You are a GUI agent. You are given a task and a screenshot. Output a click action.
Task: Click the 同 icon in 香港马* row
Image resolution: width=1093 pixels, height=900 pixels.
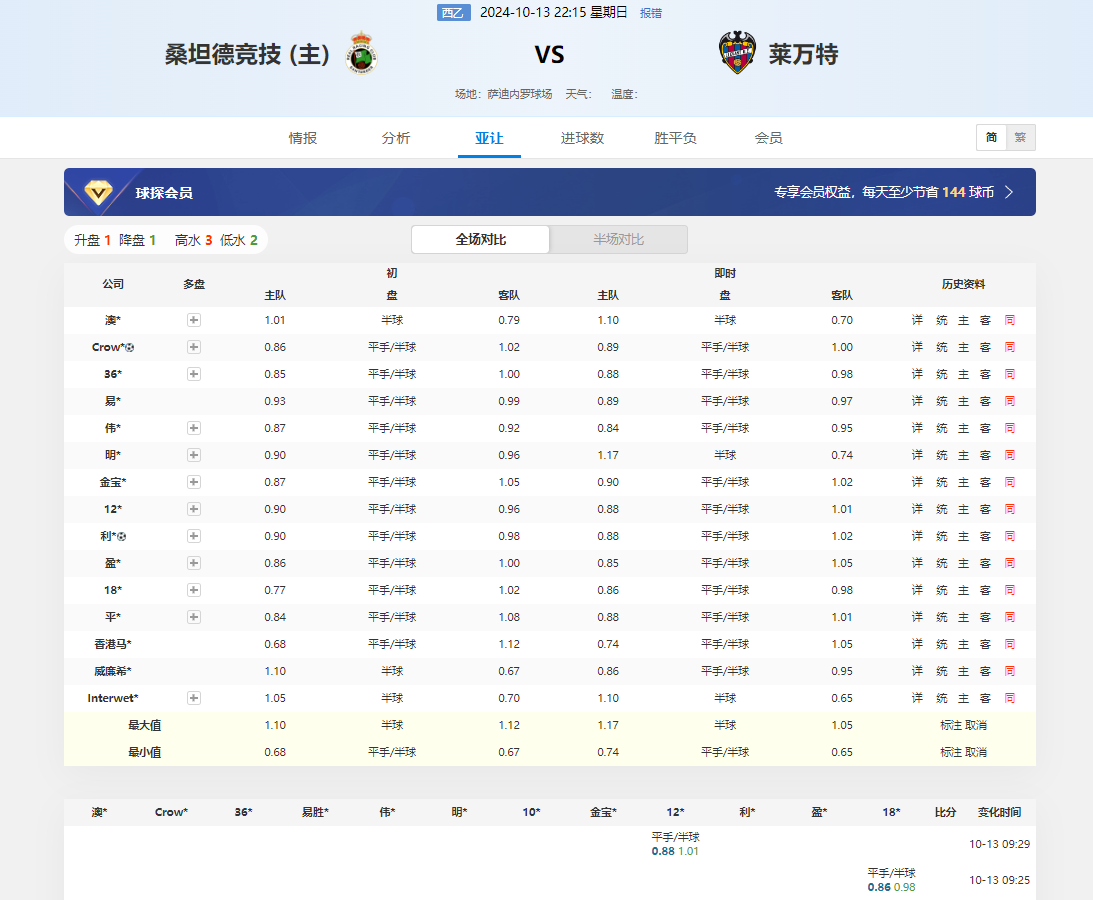coord(1009,644)
